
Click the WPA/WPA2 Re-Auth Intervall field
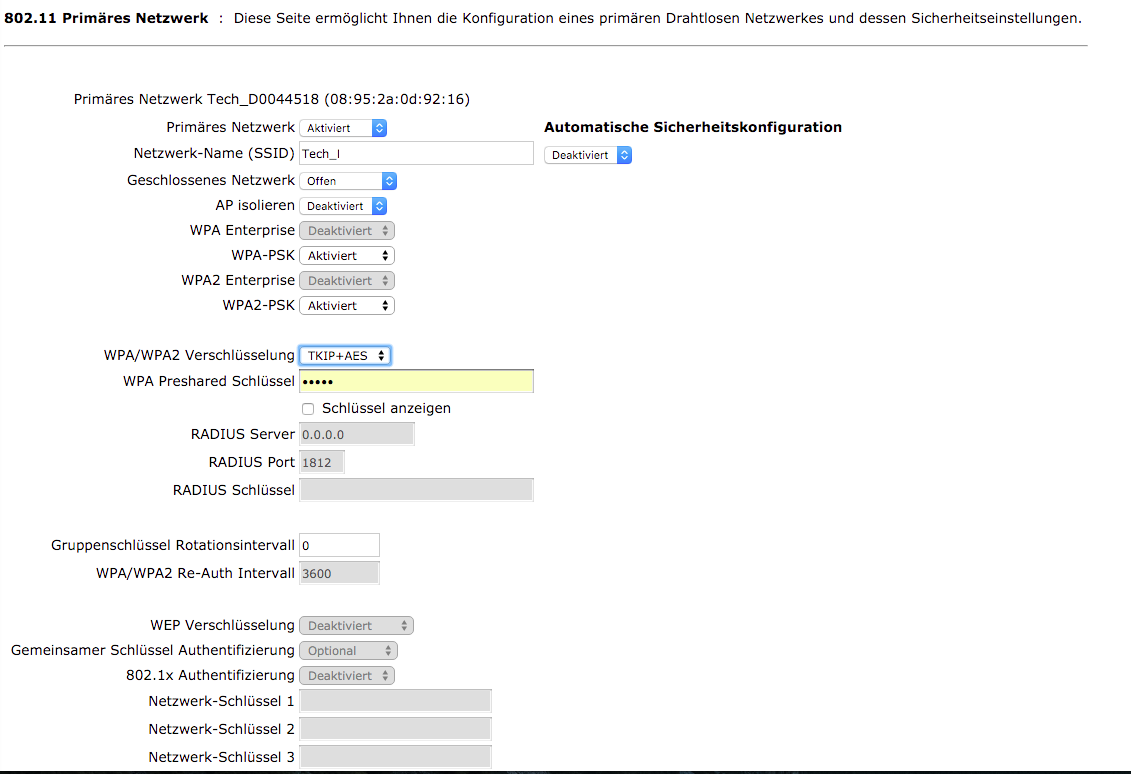point(339,573)
